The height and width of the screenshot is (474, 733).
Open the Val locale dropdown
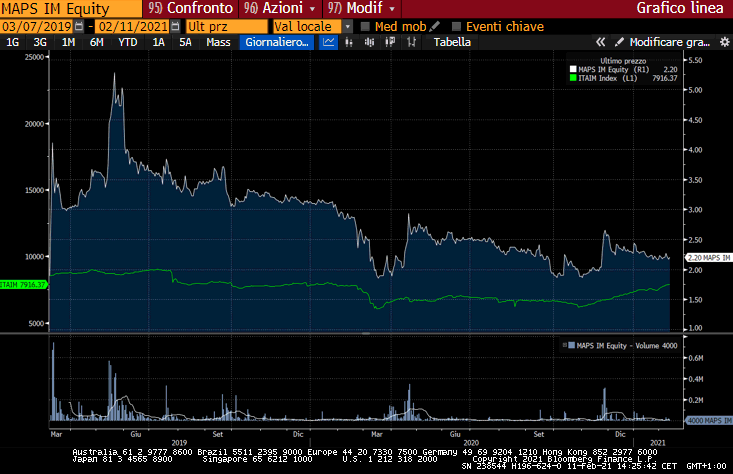tap(347, 27)
